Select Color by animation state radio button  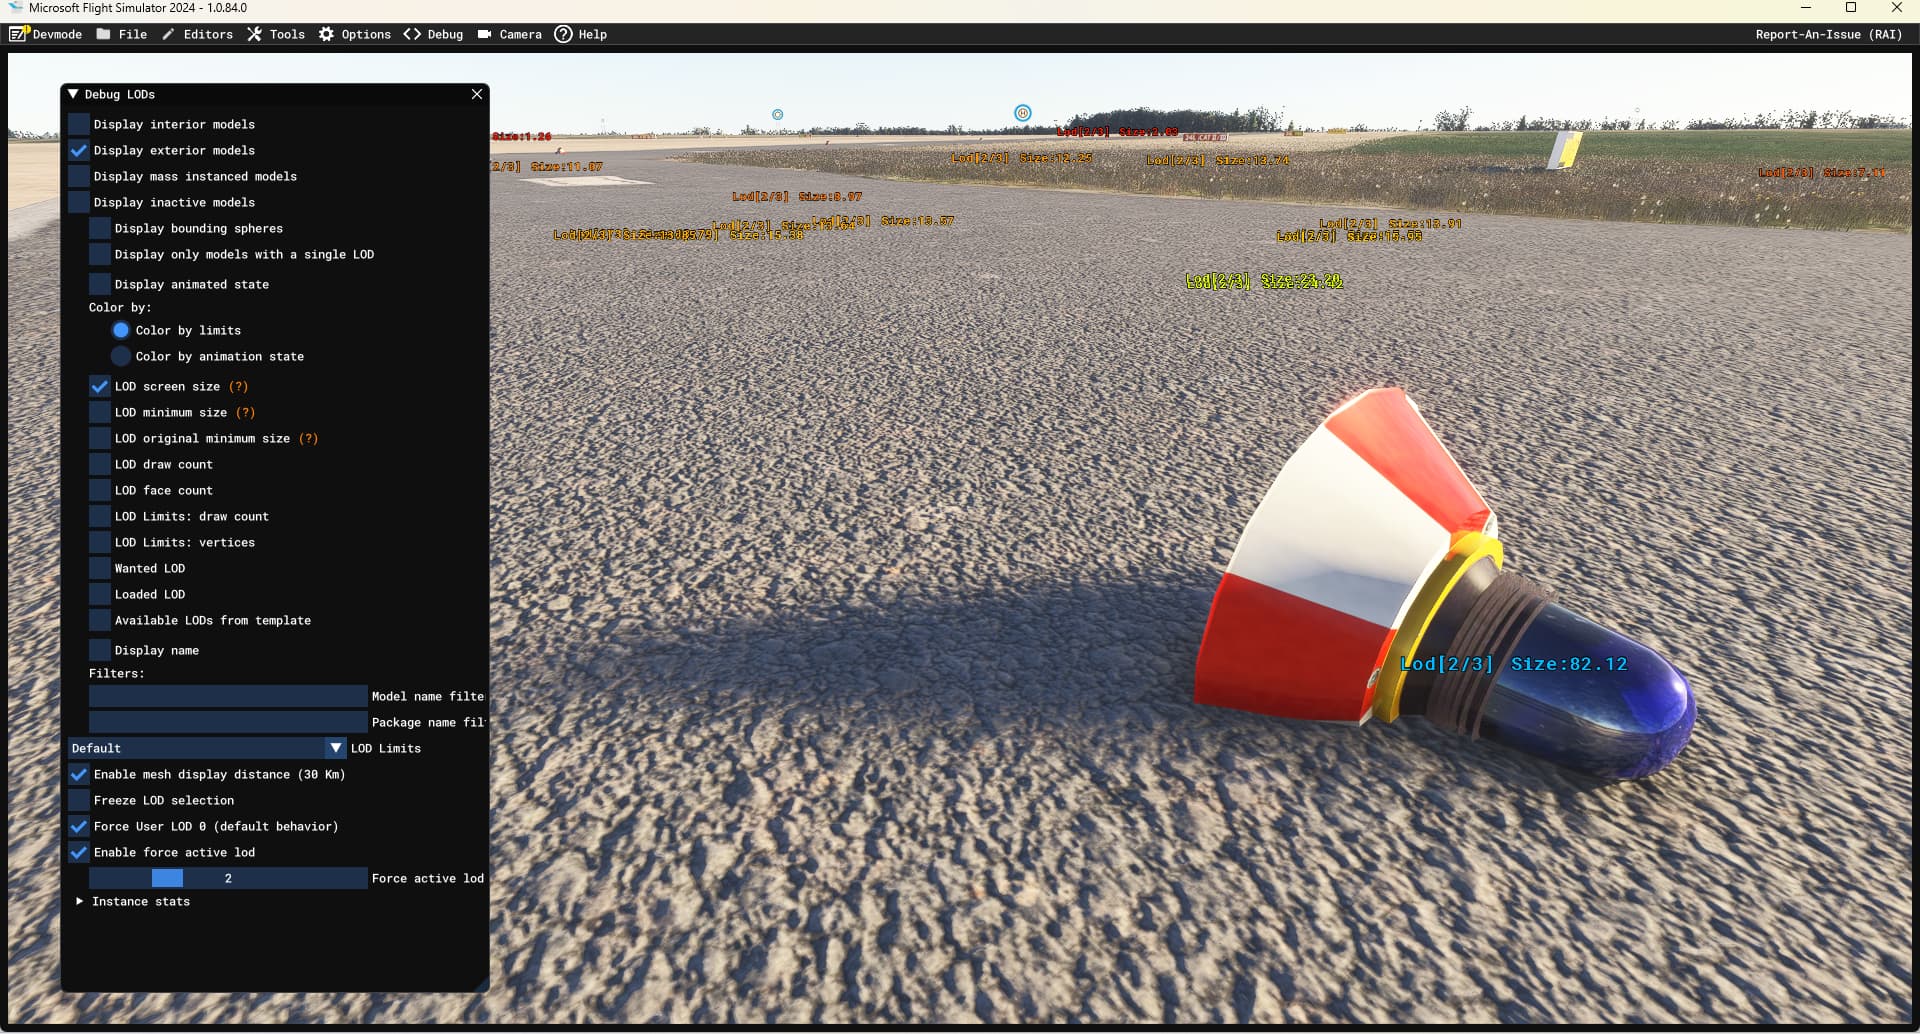click(121, 356)
